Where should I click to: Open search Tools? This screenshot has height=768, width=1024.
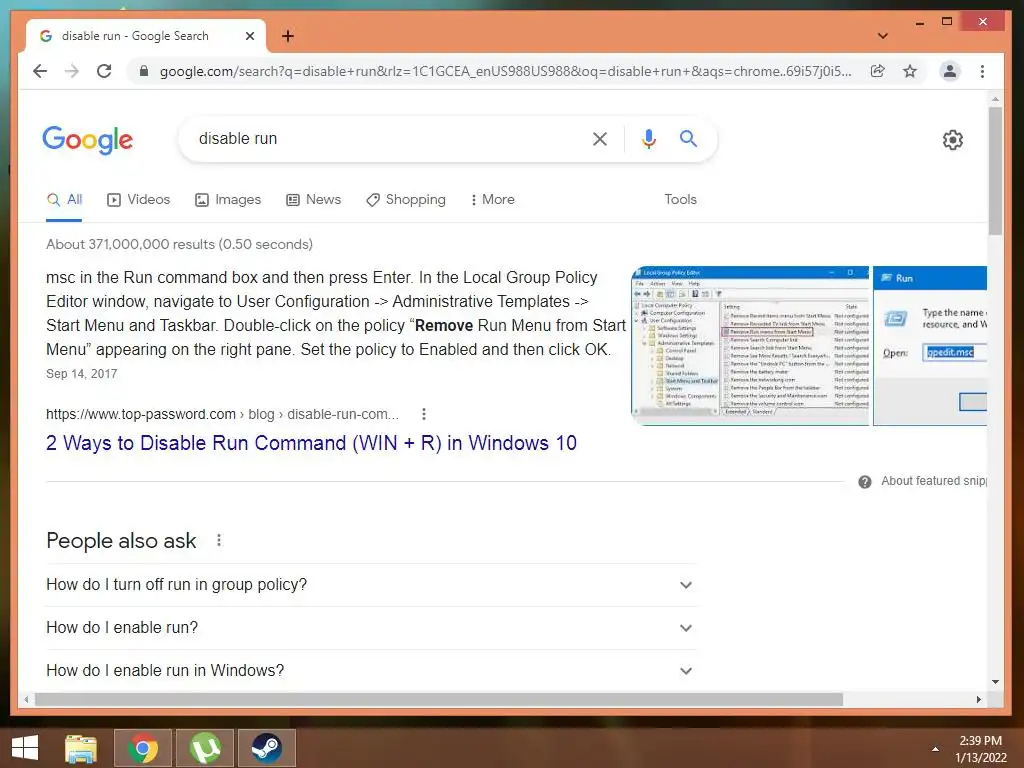680,200
